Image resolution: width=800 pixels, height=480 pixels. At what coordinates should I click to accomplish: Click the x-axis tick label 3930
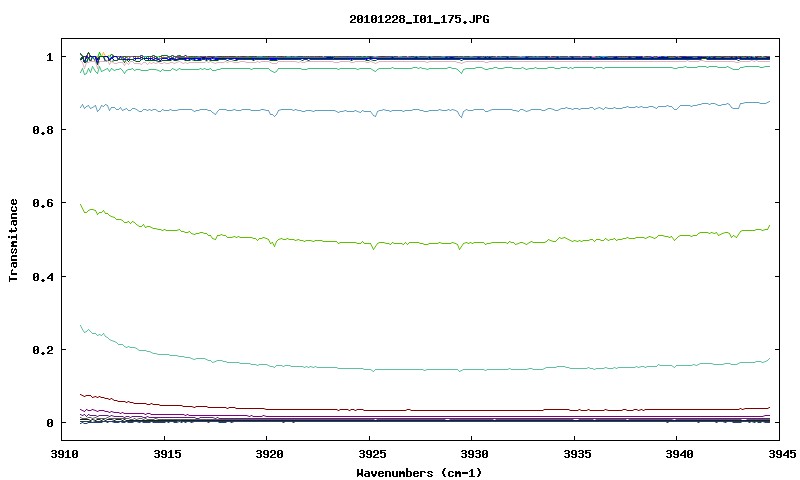click(x=474, y=454)
